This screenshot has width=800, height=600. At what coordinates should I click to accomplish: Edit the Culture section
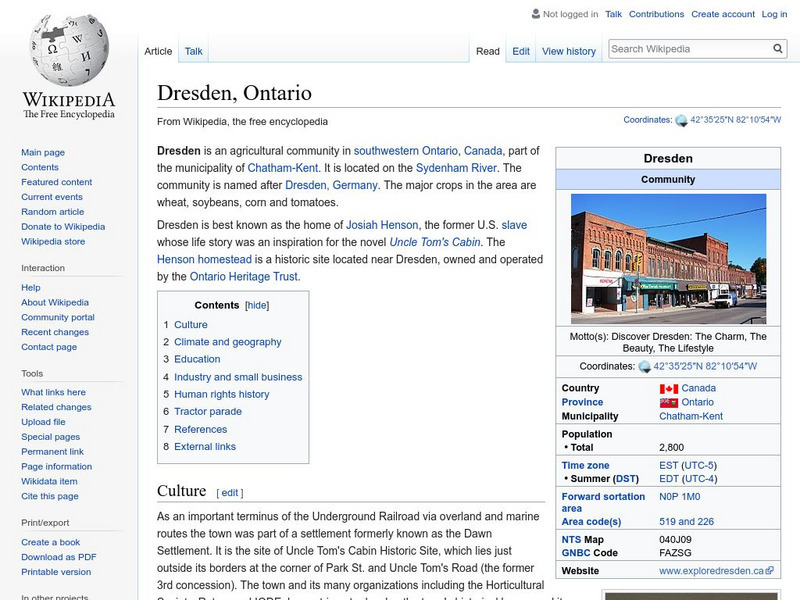[230, 492]
